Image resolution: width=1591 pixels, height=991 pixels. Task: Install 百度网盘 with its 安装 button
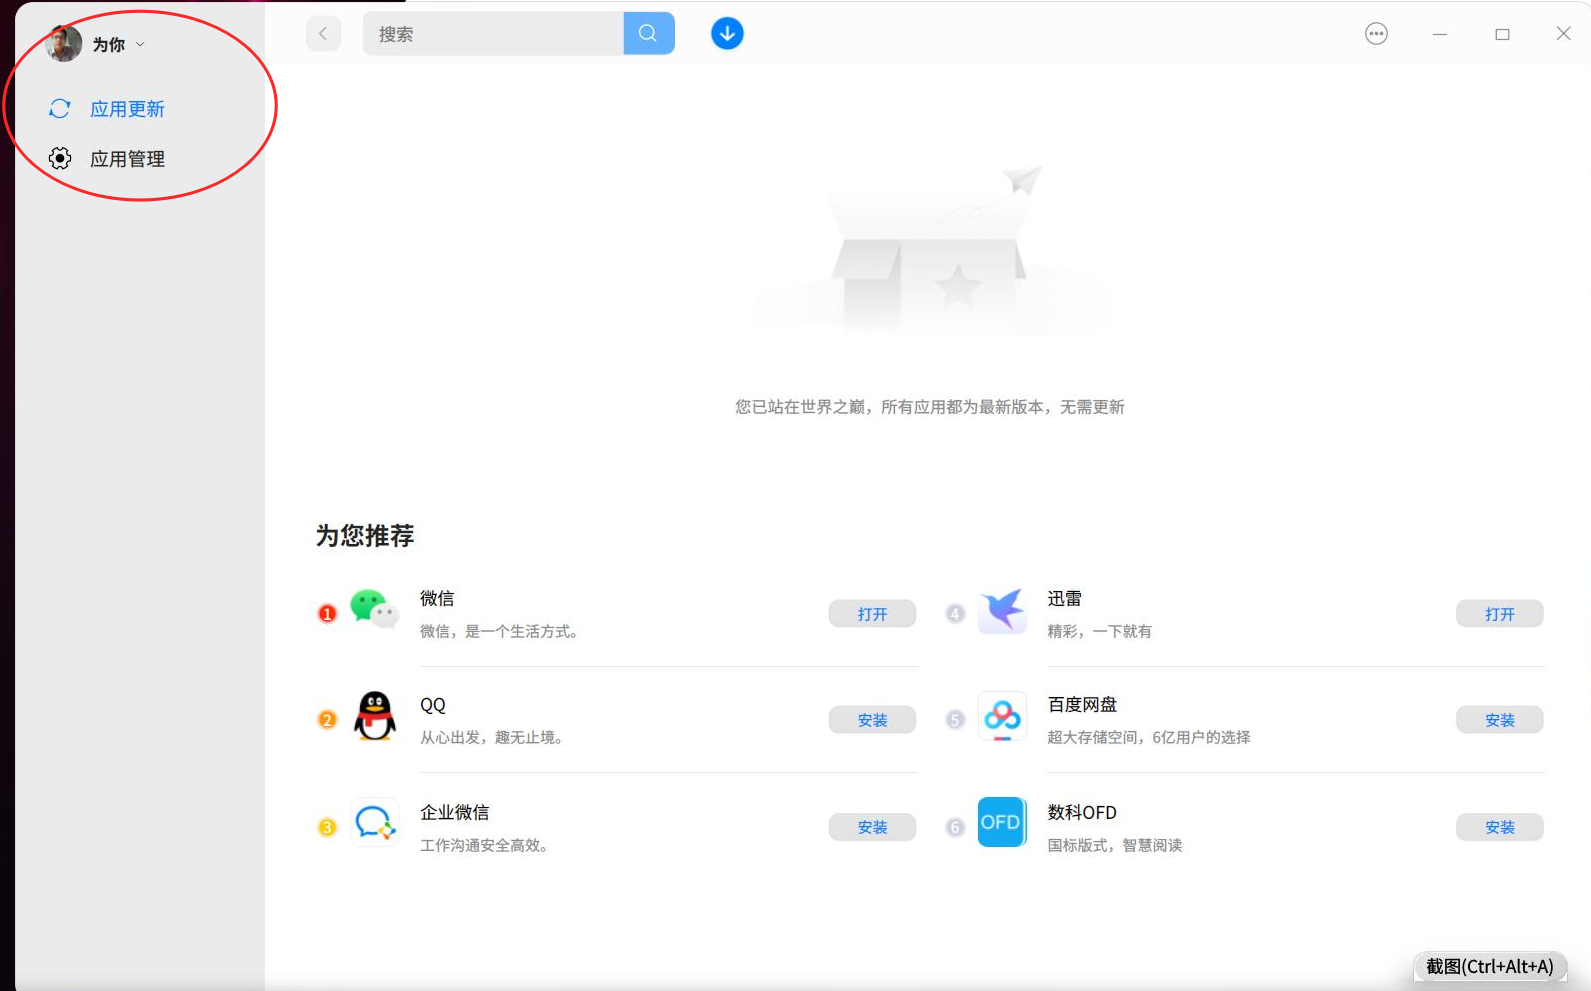click(1500, 720)
